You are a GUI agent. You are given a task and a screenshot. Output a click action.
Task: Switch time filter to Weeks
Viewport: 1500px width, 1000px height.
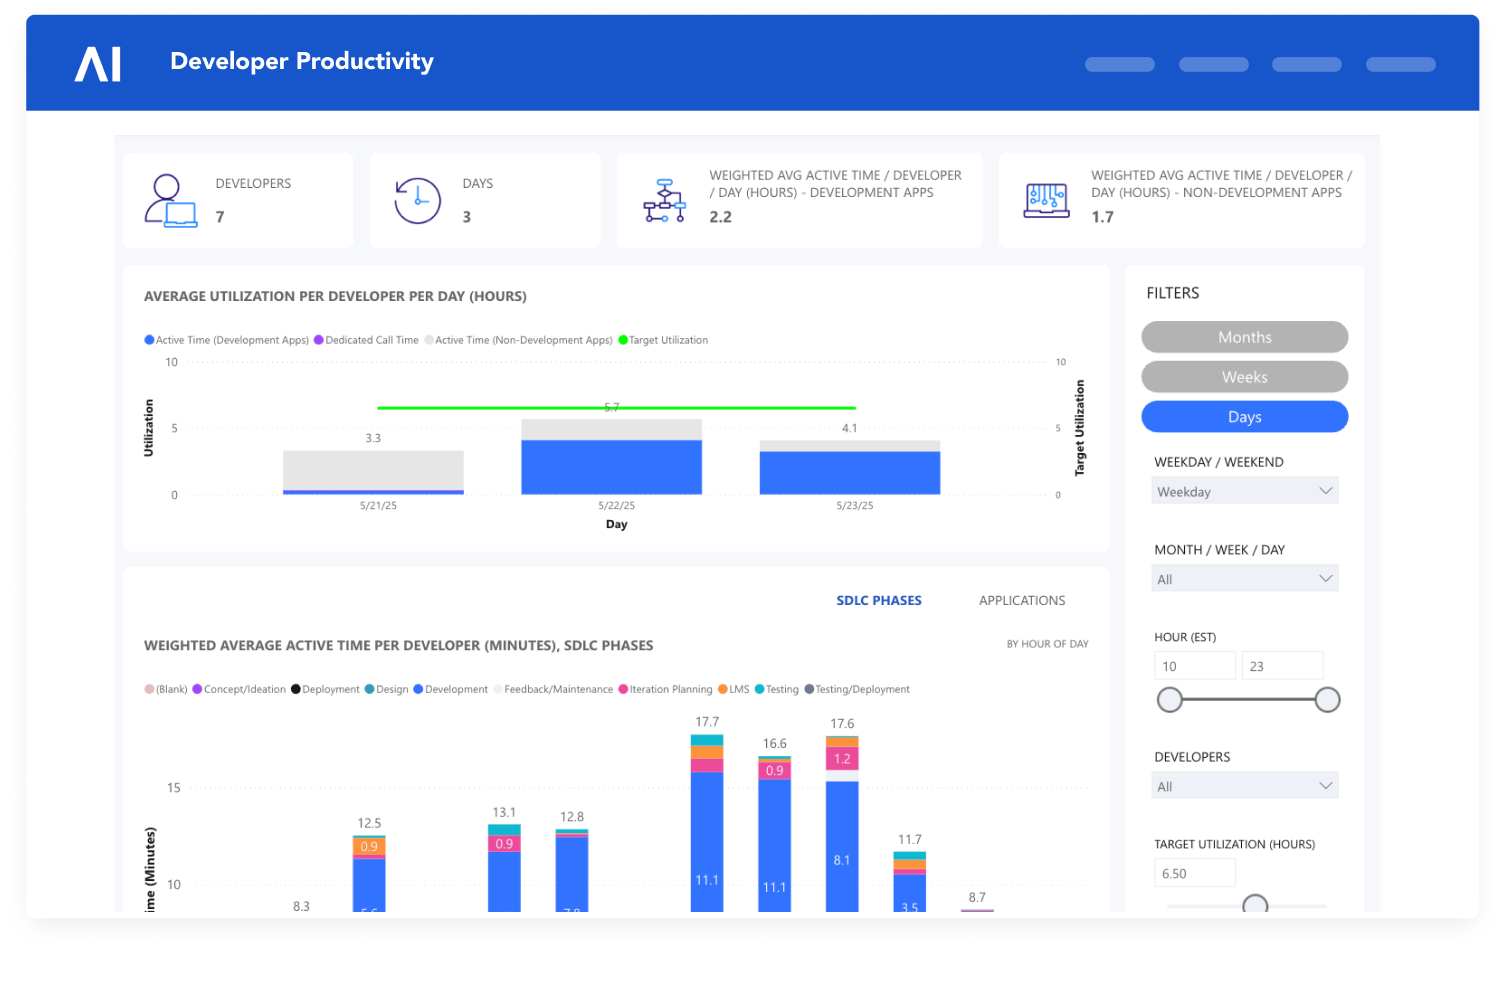tap(1244, 377)
